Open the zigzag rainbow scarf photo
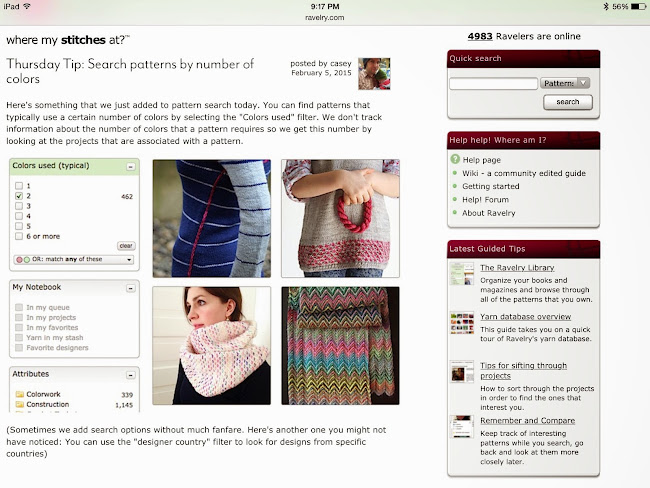This screenshot has height=488, width=650. click(x=340, y=345)
